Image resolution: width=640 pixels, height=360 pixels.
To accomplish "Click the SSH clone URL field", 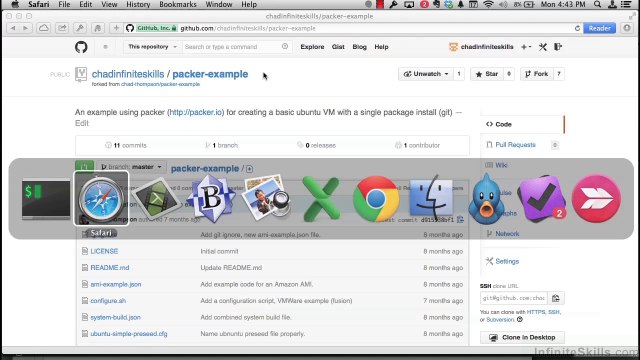I will [514, 298].
